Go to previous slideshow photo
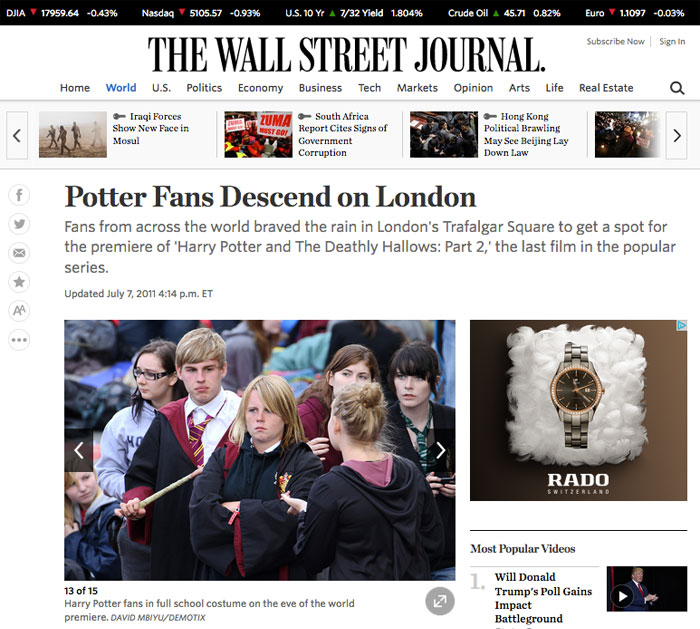The image size is (700, 629). pyautogui.click(x=79, y=450)
